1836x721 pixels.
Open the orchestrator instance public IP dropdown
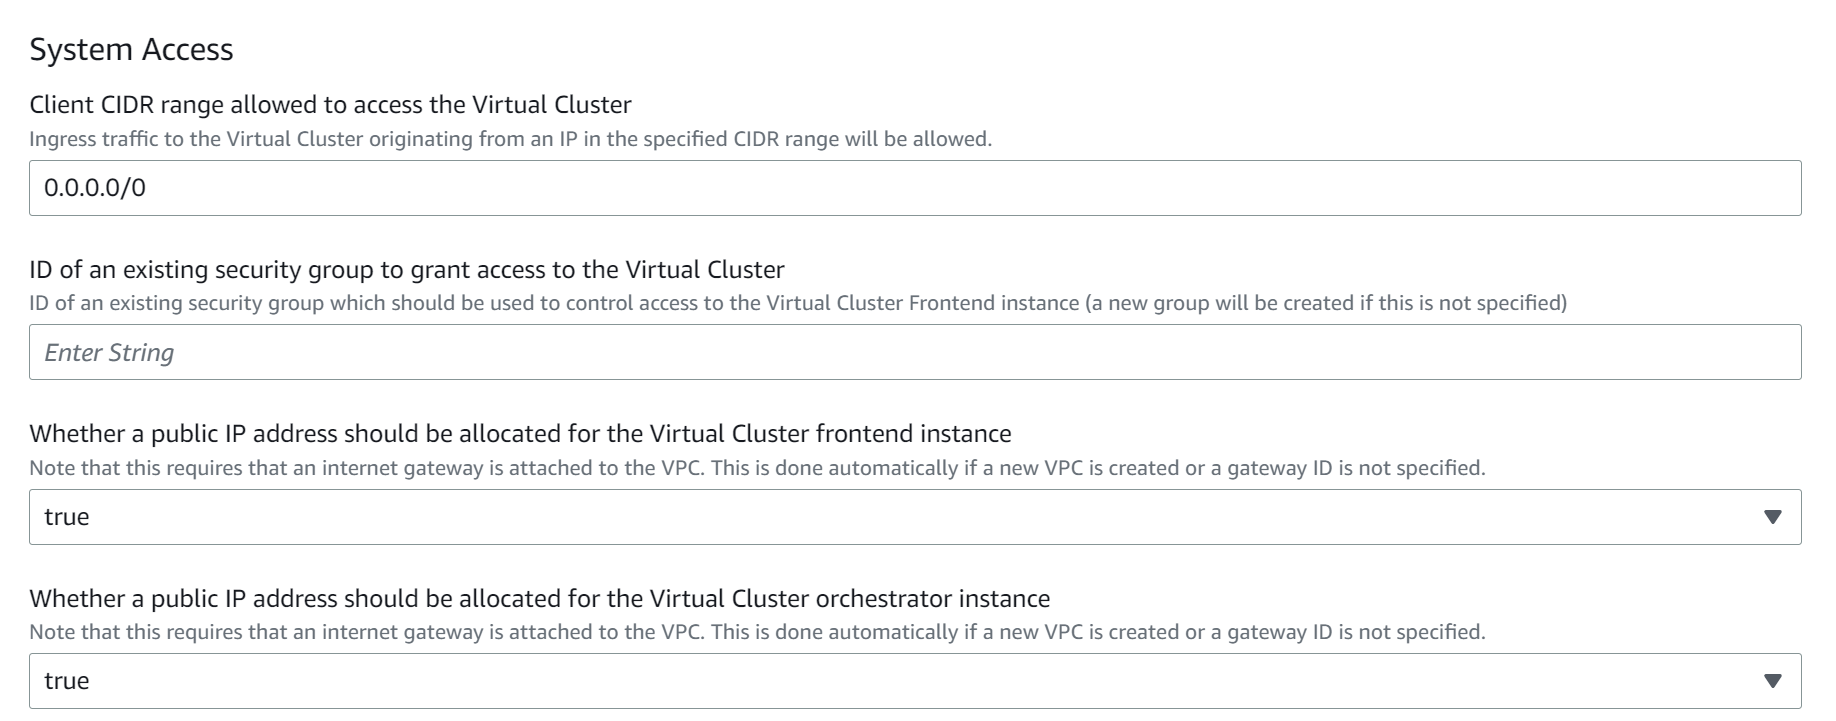[915, 681]
